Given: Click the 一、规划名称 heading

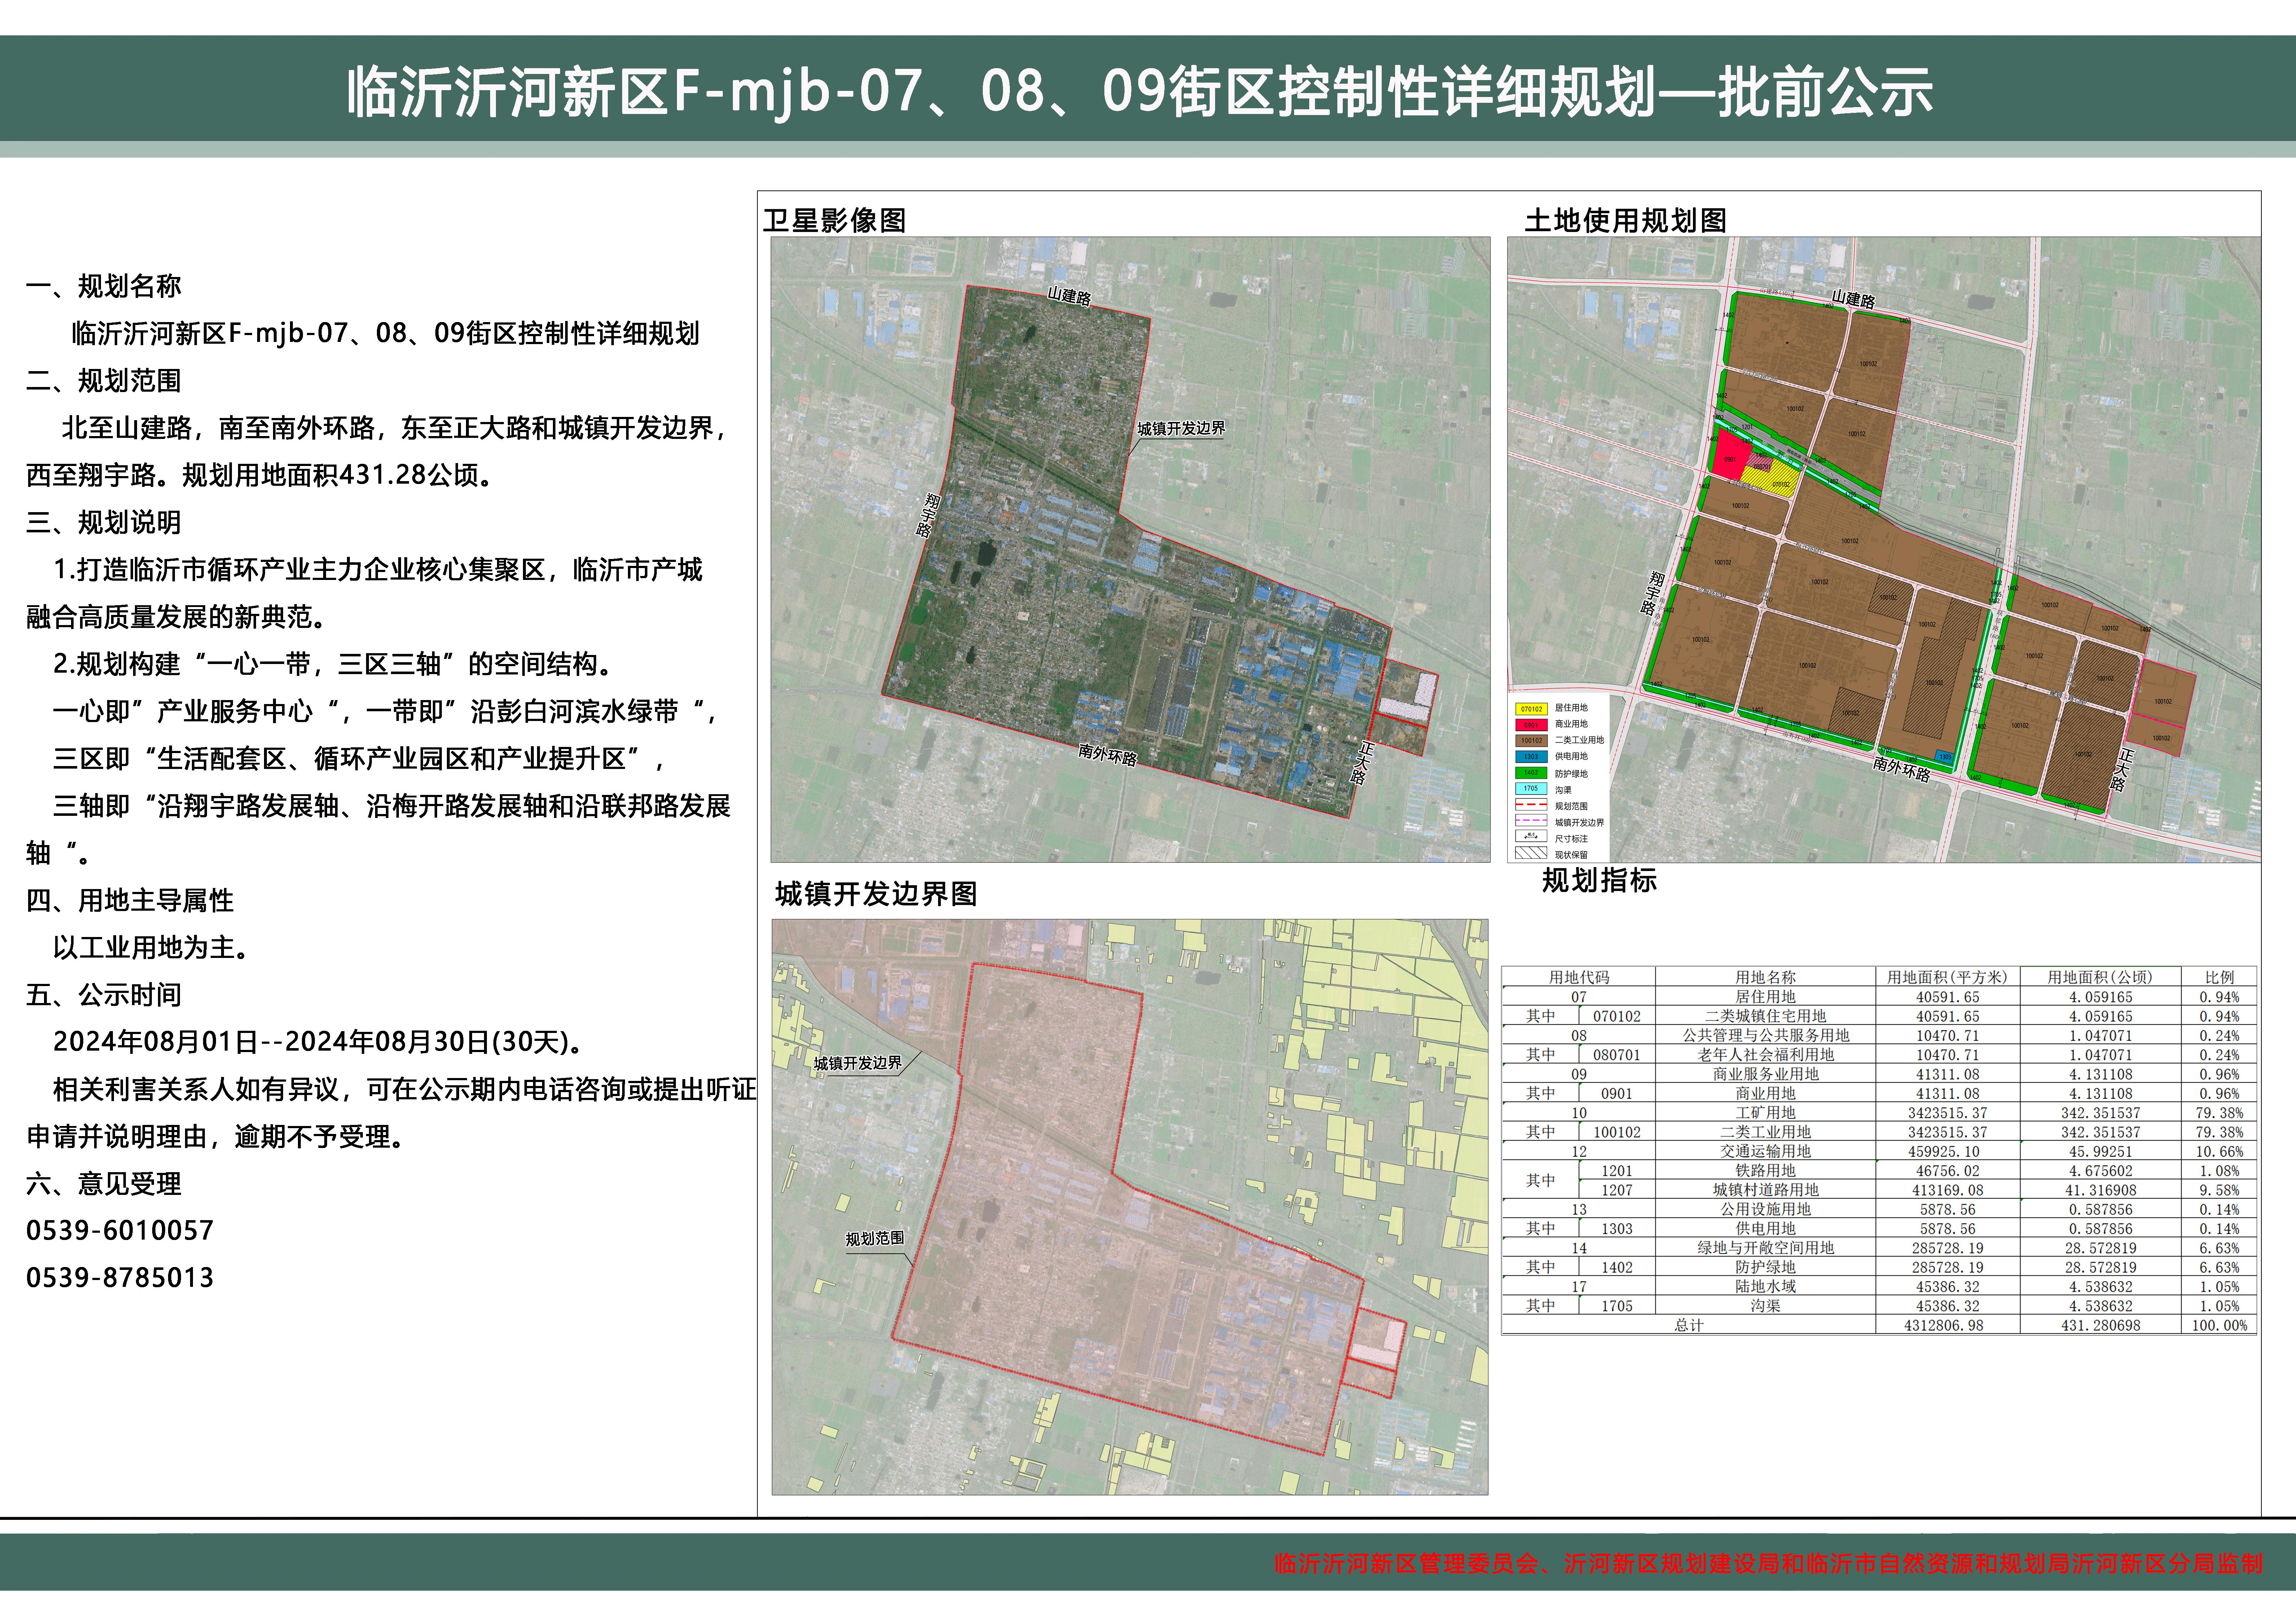Looking at the screenshot, I should point(103,286).
